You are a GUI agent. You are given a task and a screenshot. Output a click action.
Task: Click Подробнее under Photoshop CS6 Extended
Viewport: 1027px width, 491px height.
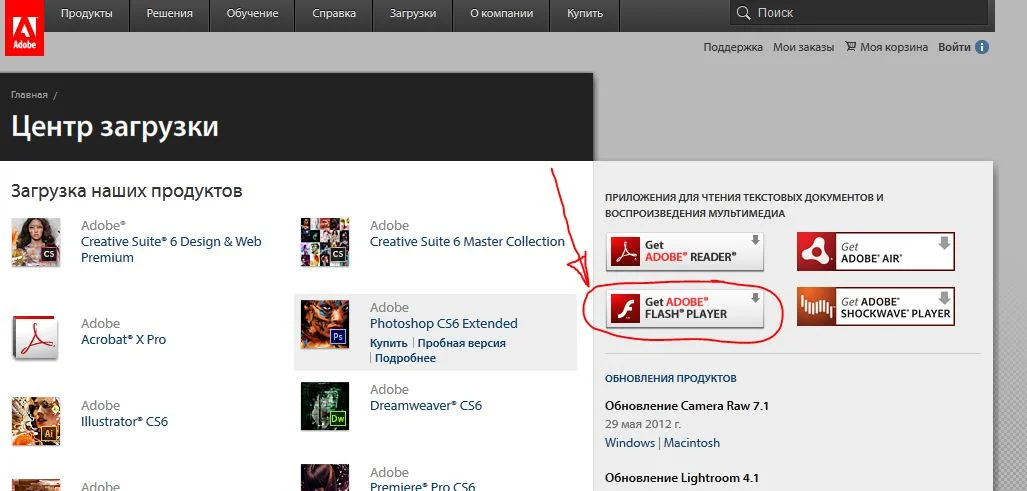[405, 358]
